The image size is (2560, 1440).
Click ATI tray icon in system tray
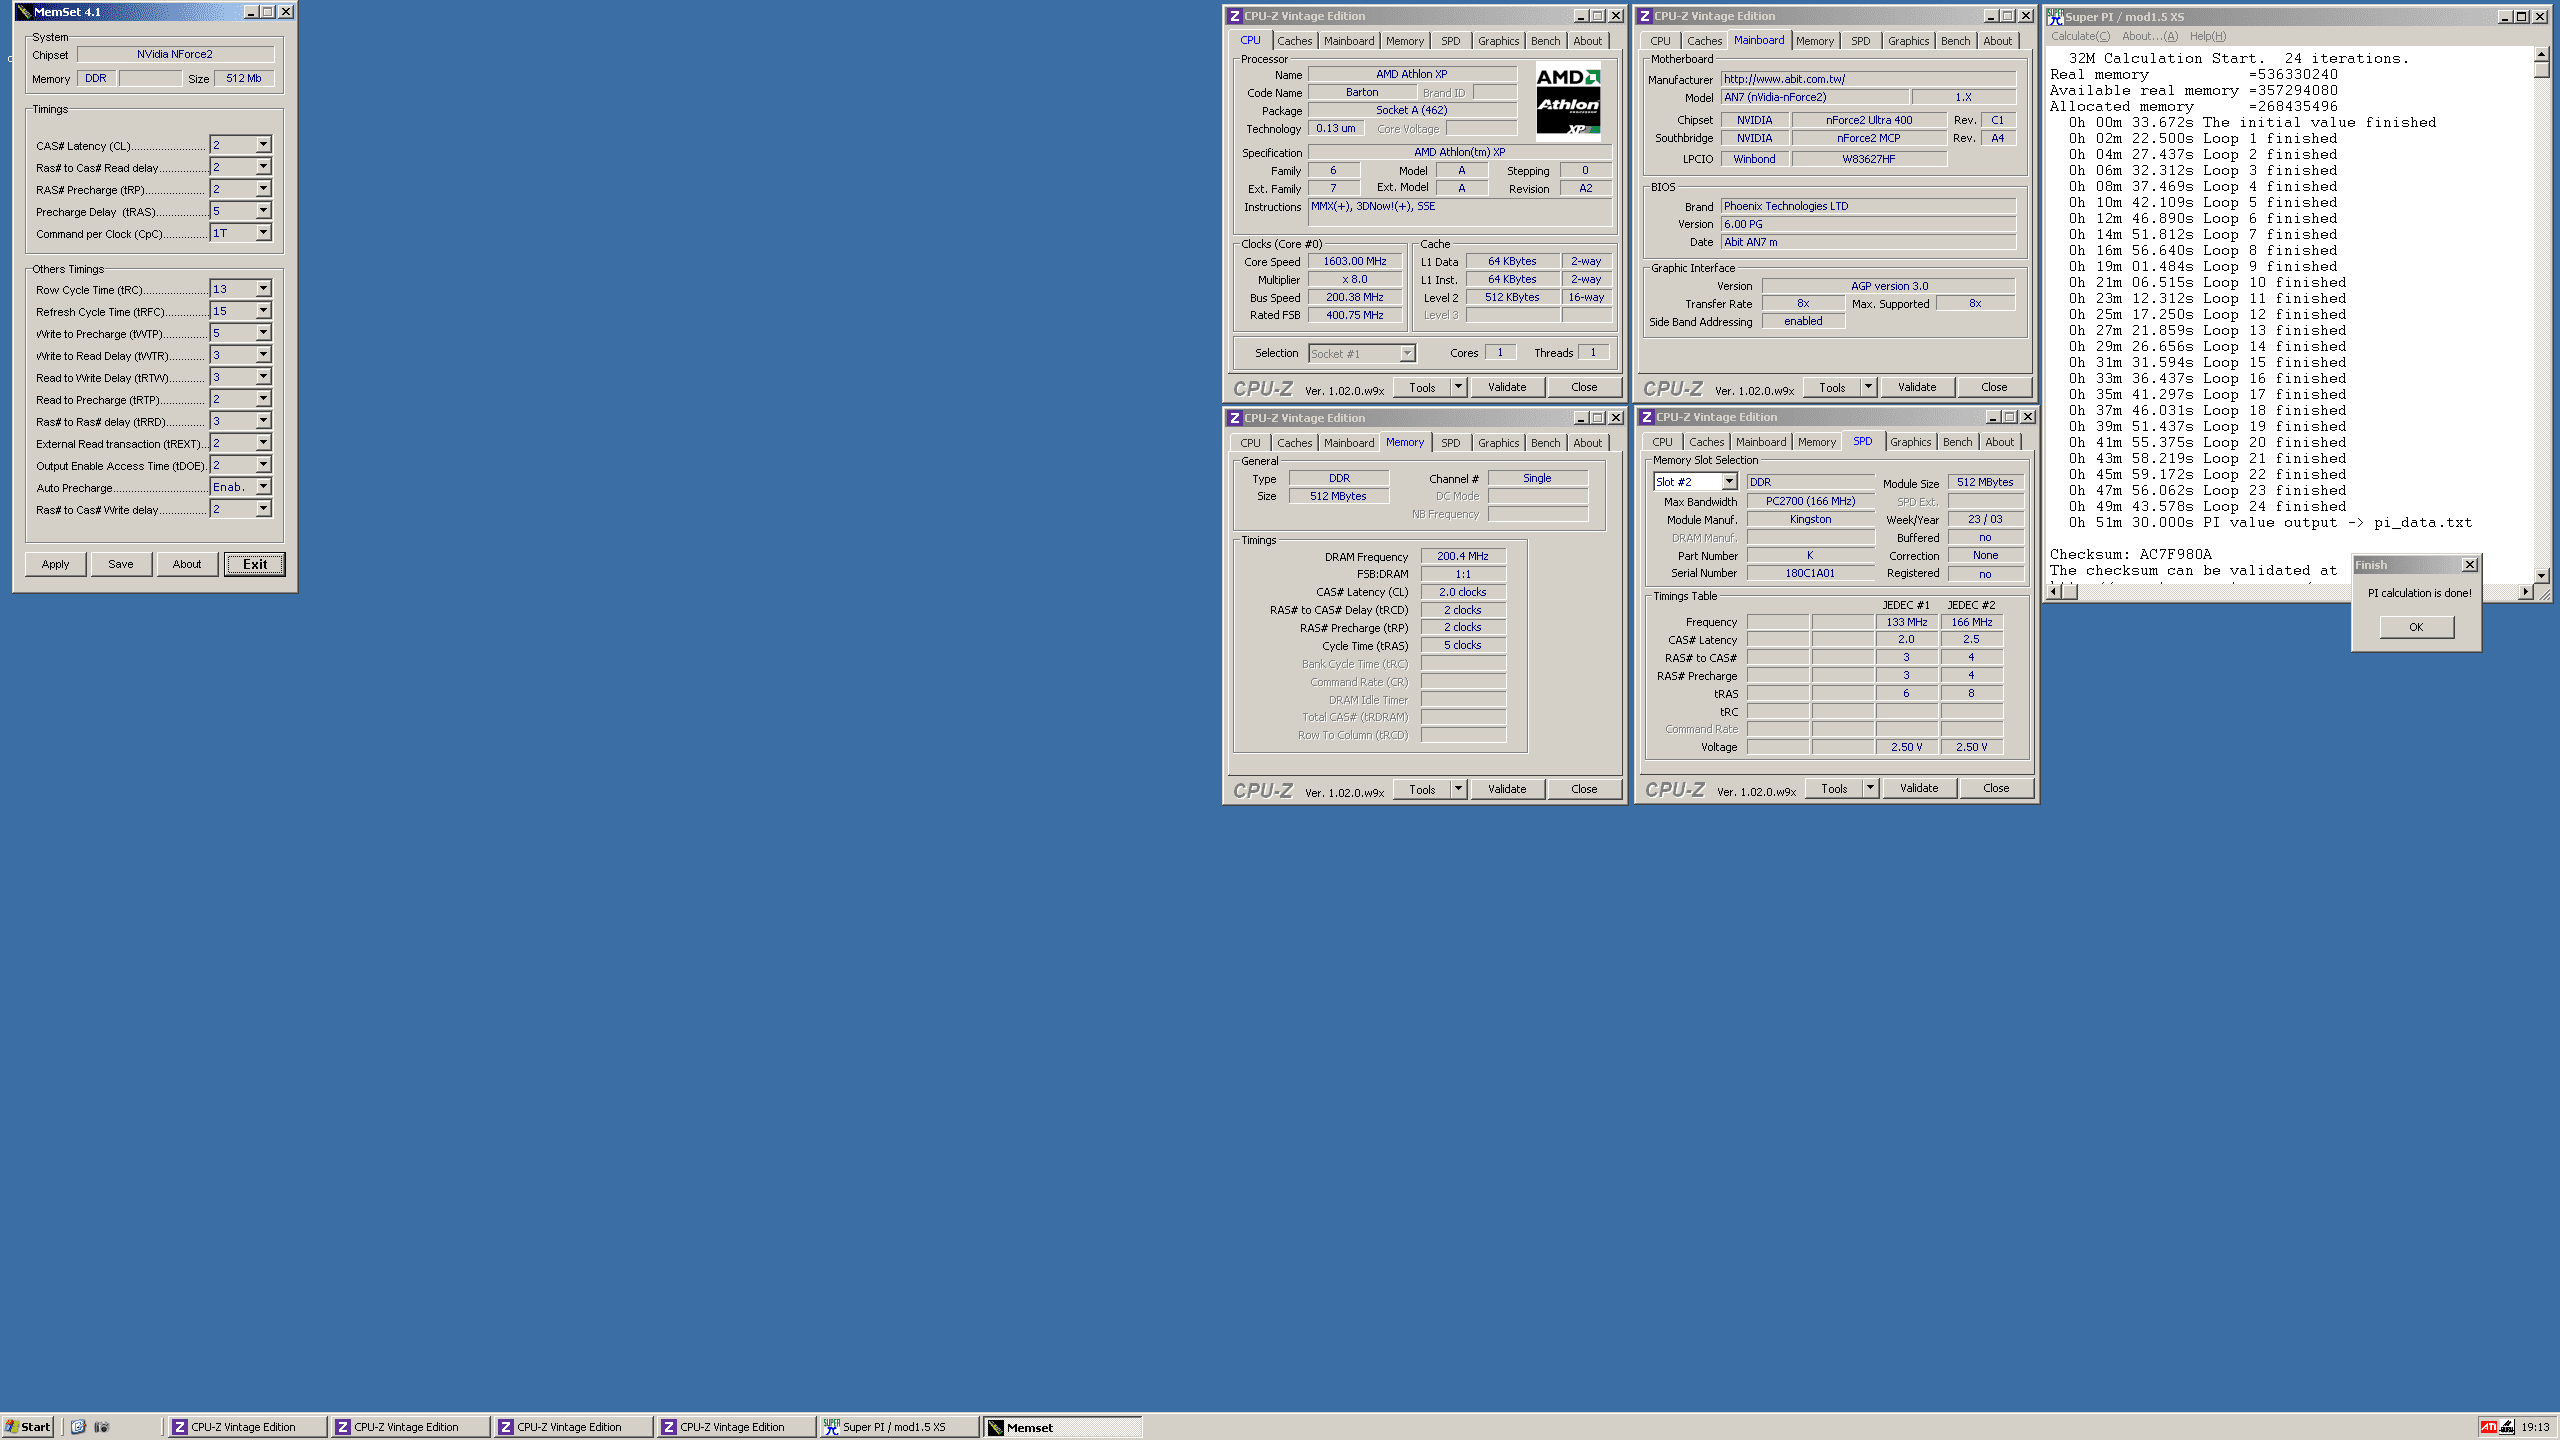click(x=2489, y=1427)
